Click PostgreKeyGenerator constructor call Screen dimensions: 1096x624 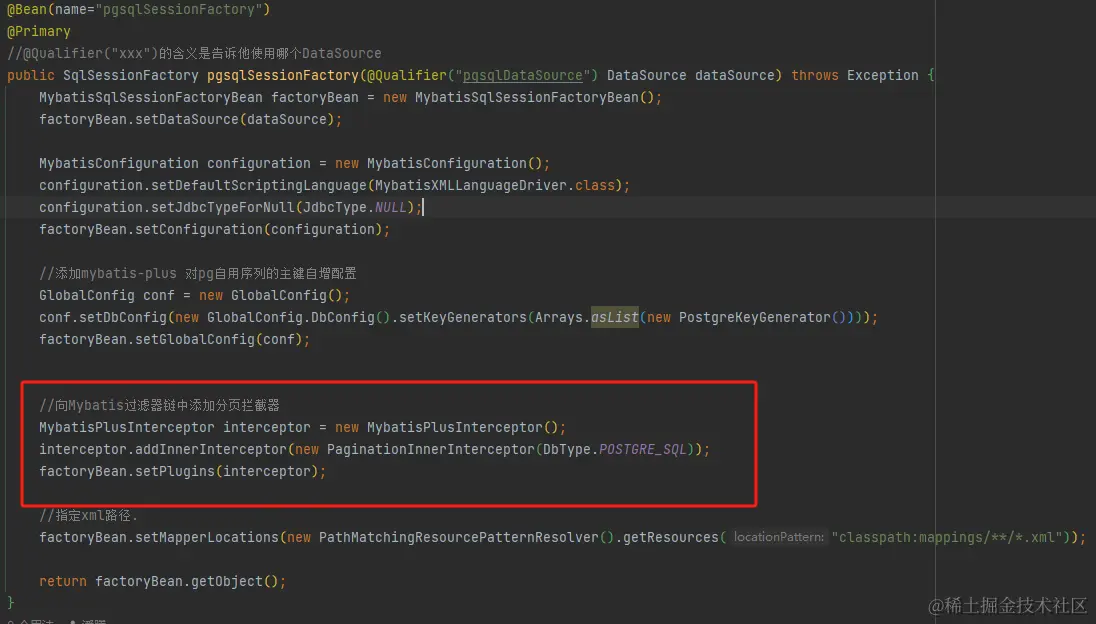pos(754,317)
